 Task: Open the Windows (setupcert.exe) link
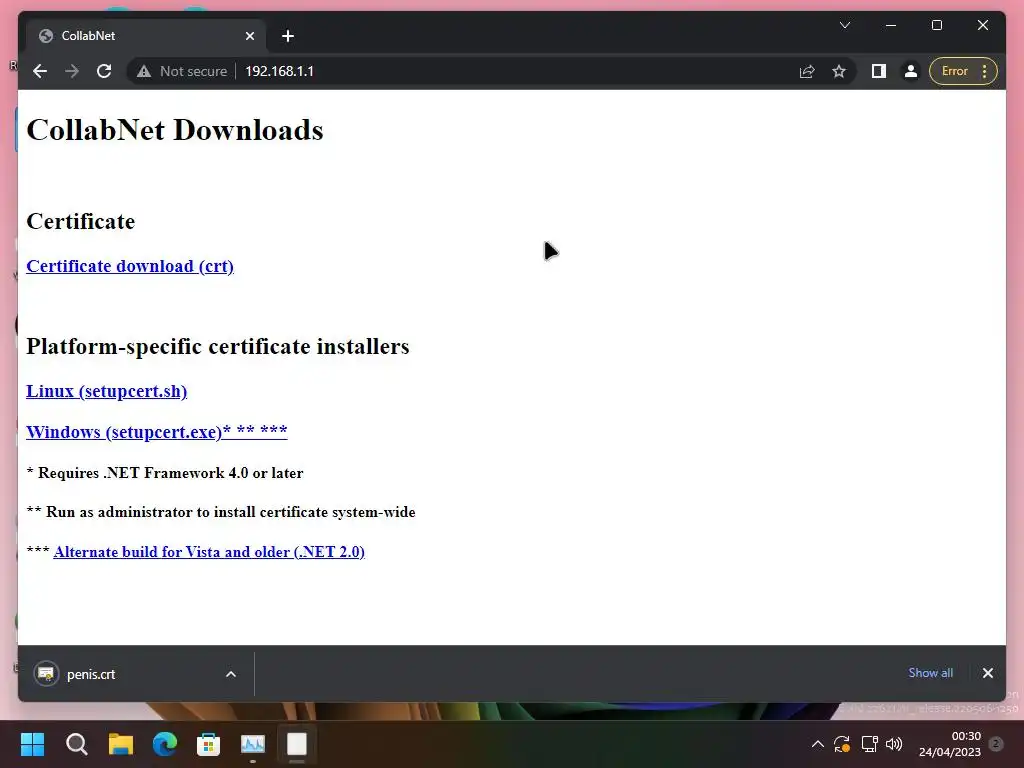[157, 432]
